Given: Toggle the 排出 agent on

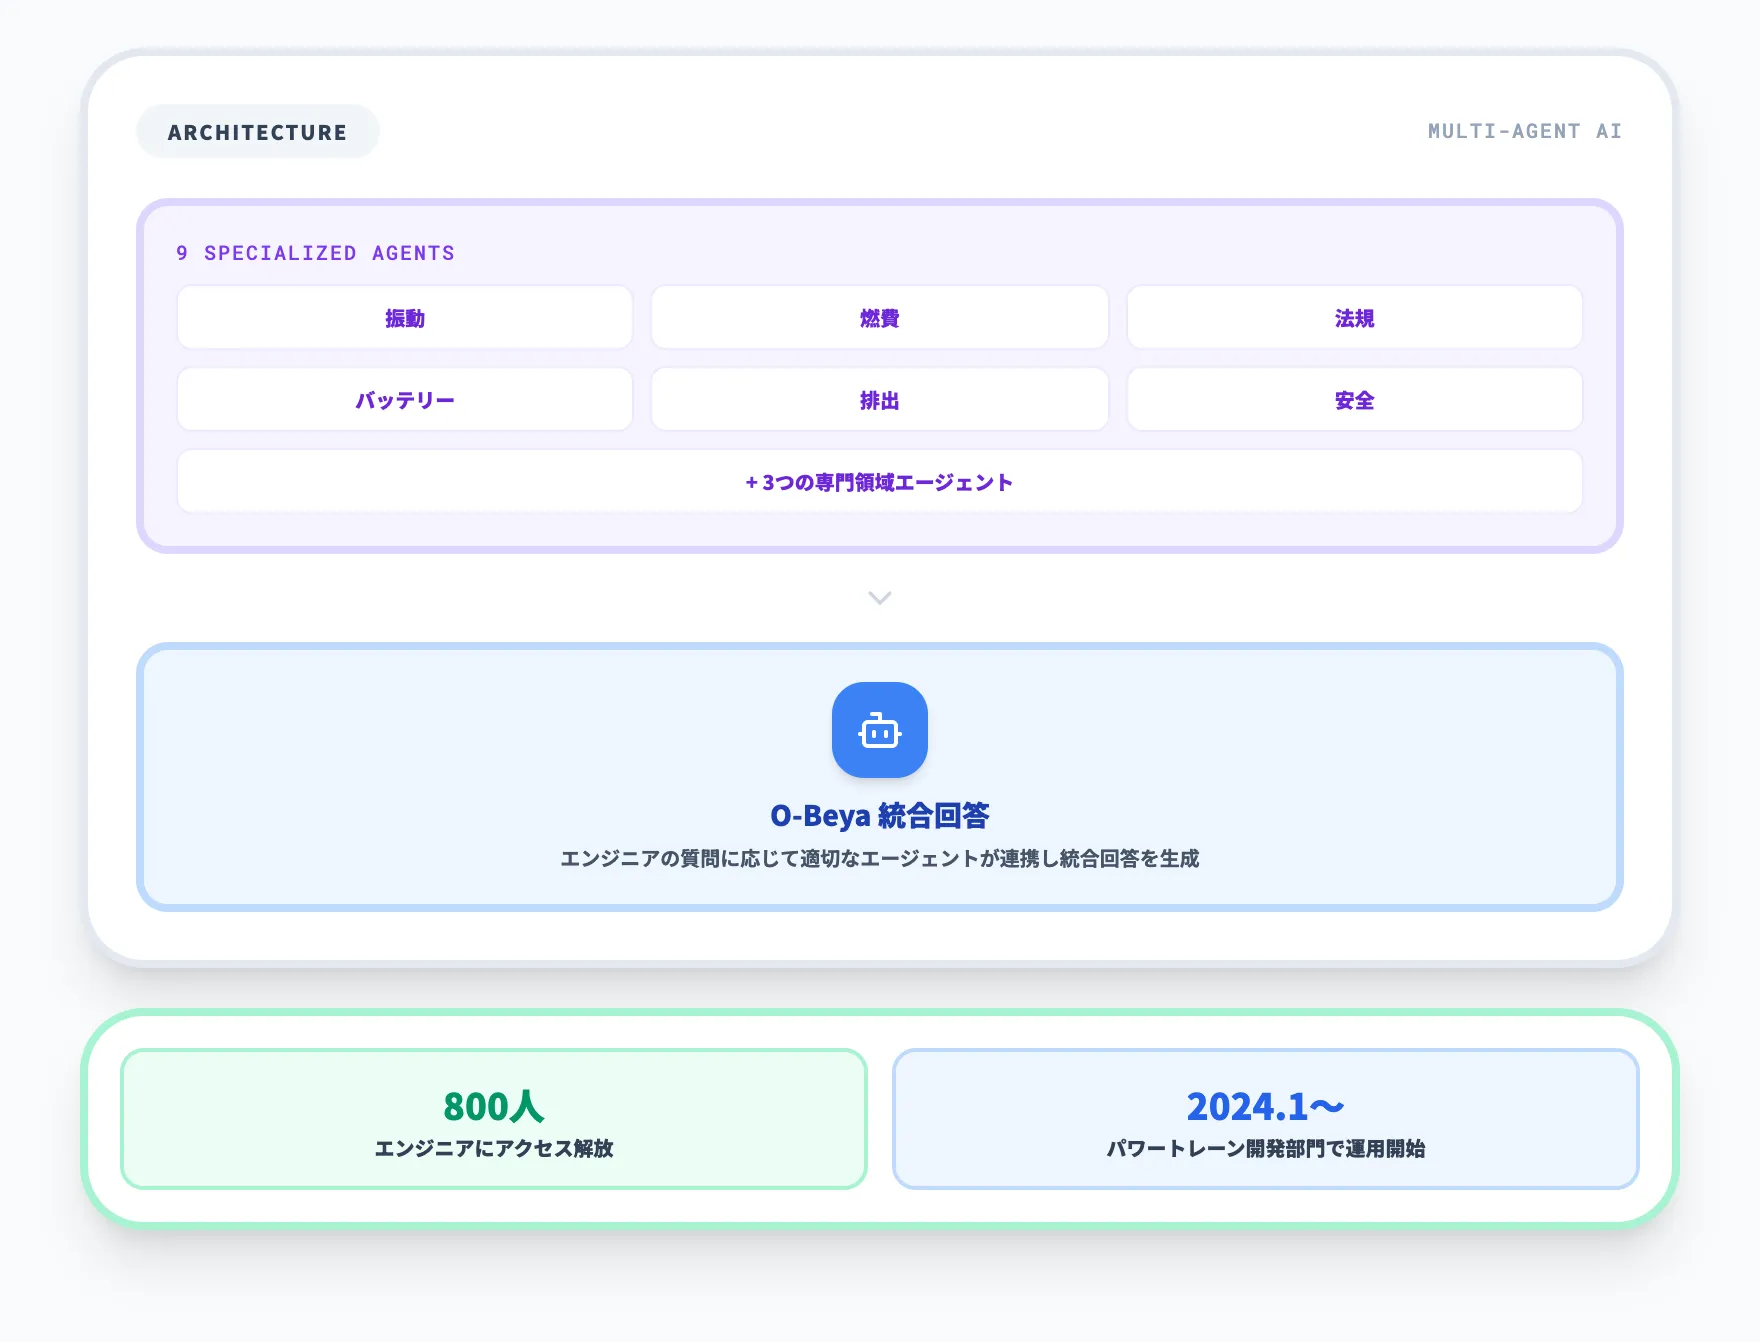Looking at the screenshot, I should pos(879,399).
